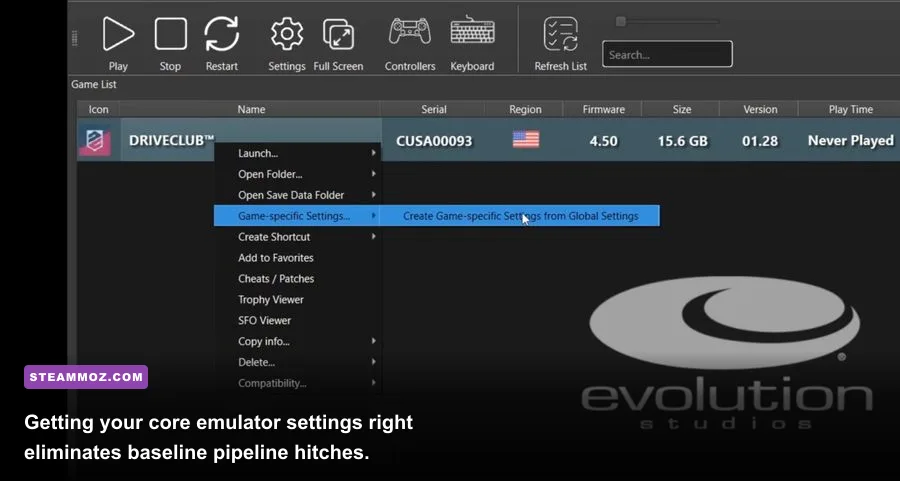Select the DRIVECLUB game icon thumbnail
The width and height of the screenshot is (900, 481).
(x=95, y=141)
